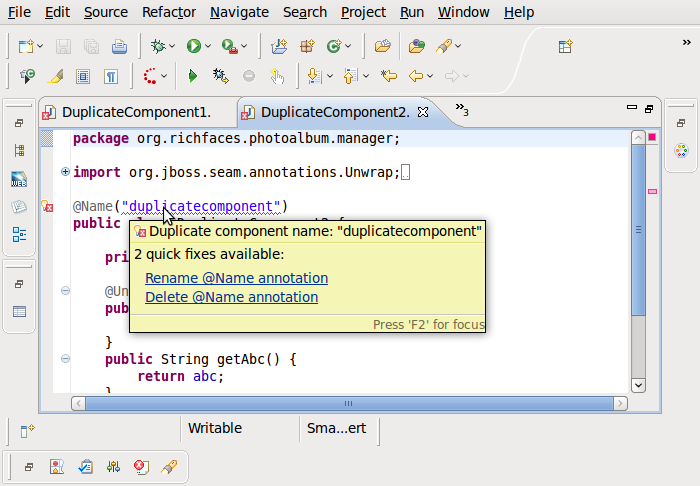Open the Open Perspective icon
The width and height of the screenshot is (700, 486).
tap(566, 46)
